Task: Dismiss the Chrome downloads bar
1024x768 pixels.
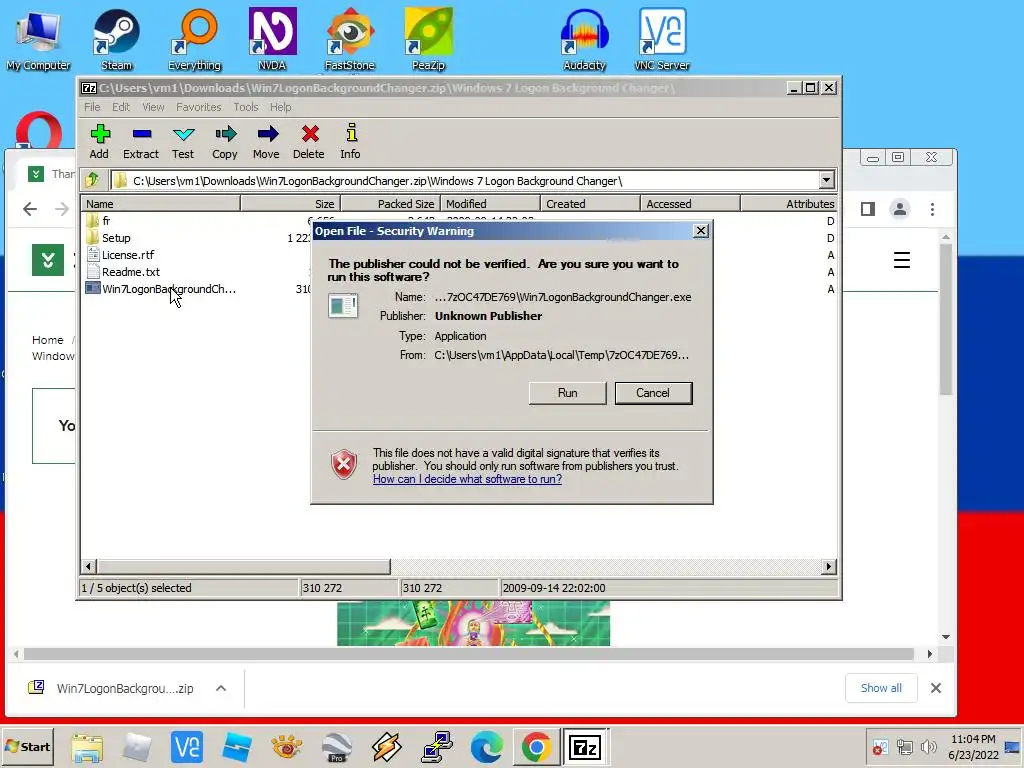Action: click(936, 688)
